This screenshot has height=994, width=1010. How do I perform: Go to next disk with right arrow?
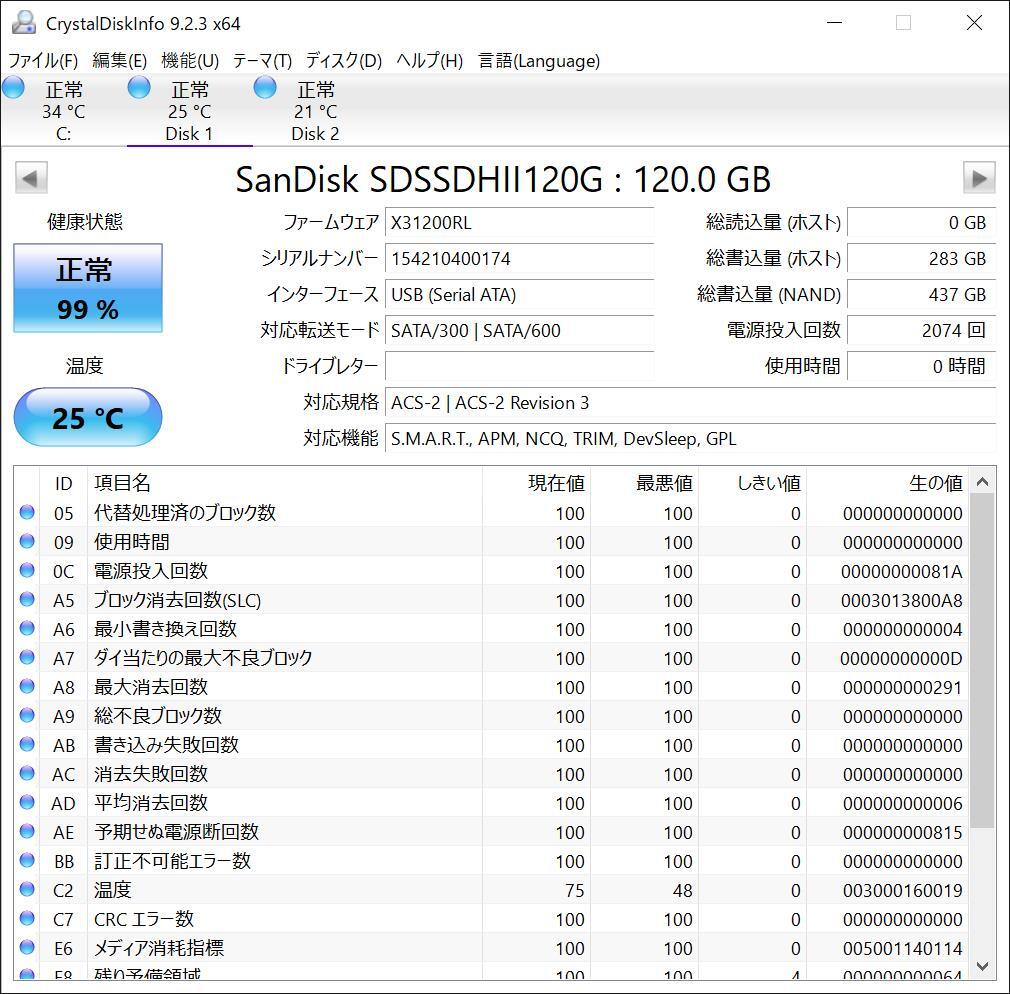click(978, 179)
